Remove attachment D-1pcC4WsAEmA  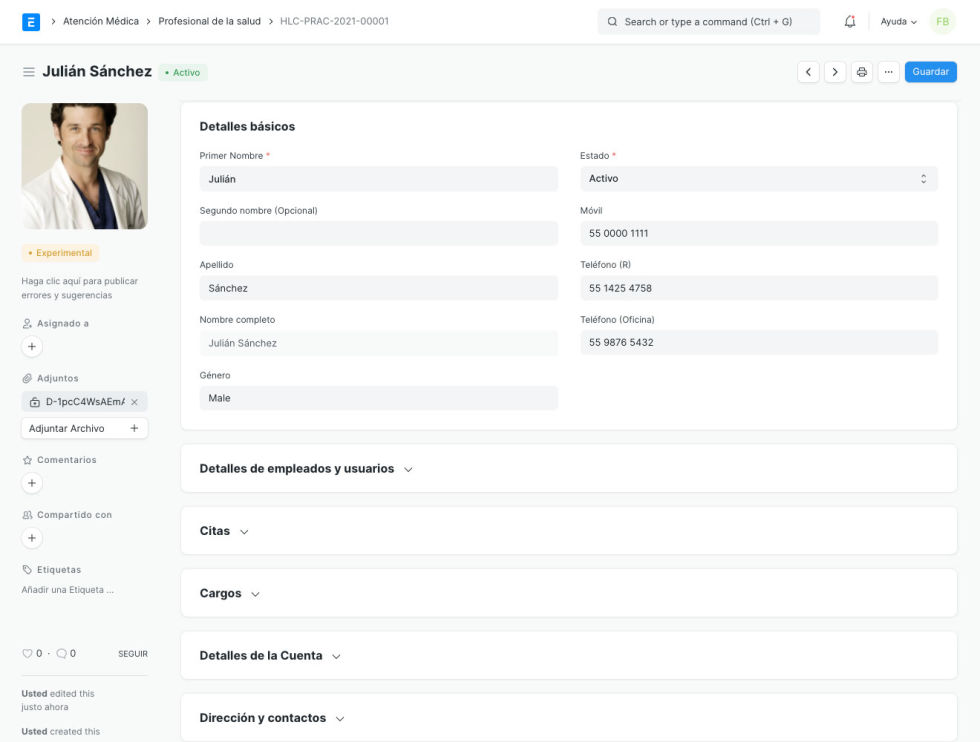[135, 402]
